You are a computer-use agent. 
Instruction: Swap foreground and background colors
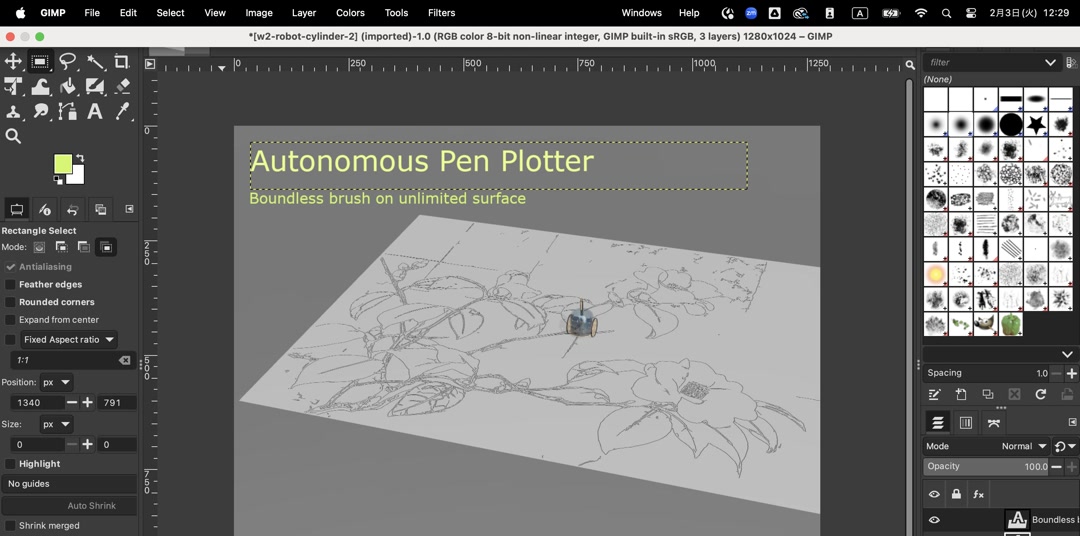(80, 158)
